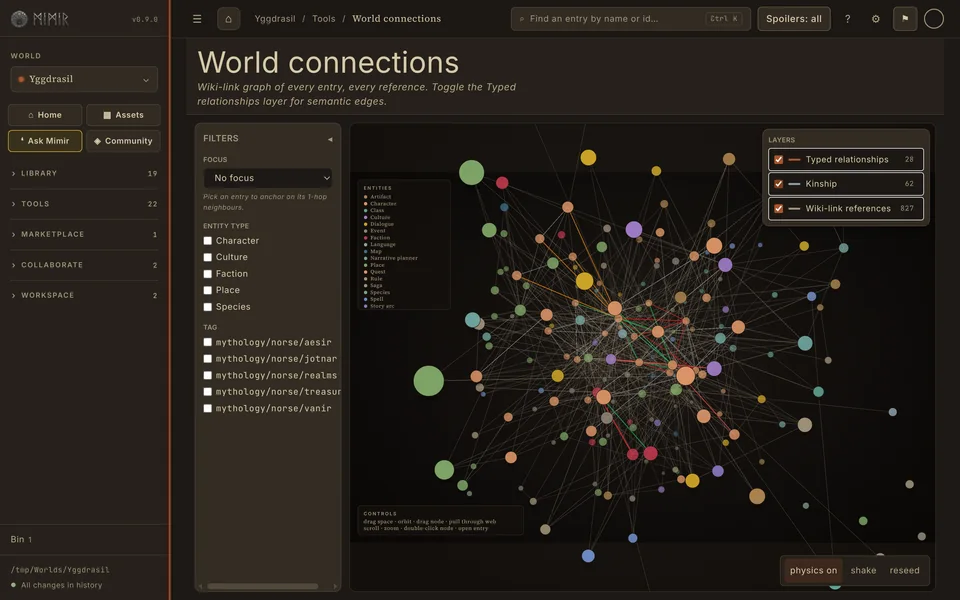Screen dimensions: 960x600
Task: Go to home via top bar icon
Action: tap(228, 19)
